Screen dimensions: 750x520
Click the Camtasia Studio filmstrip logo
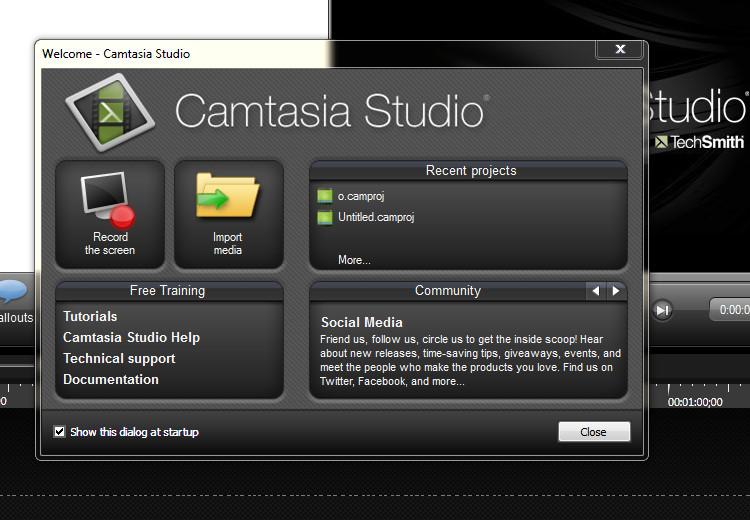(x=110, y=112)
